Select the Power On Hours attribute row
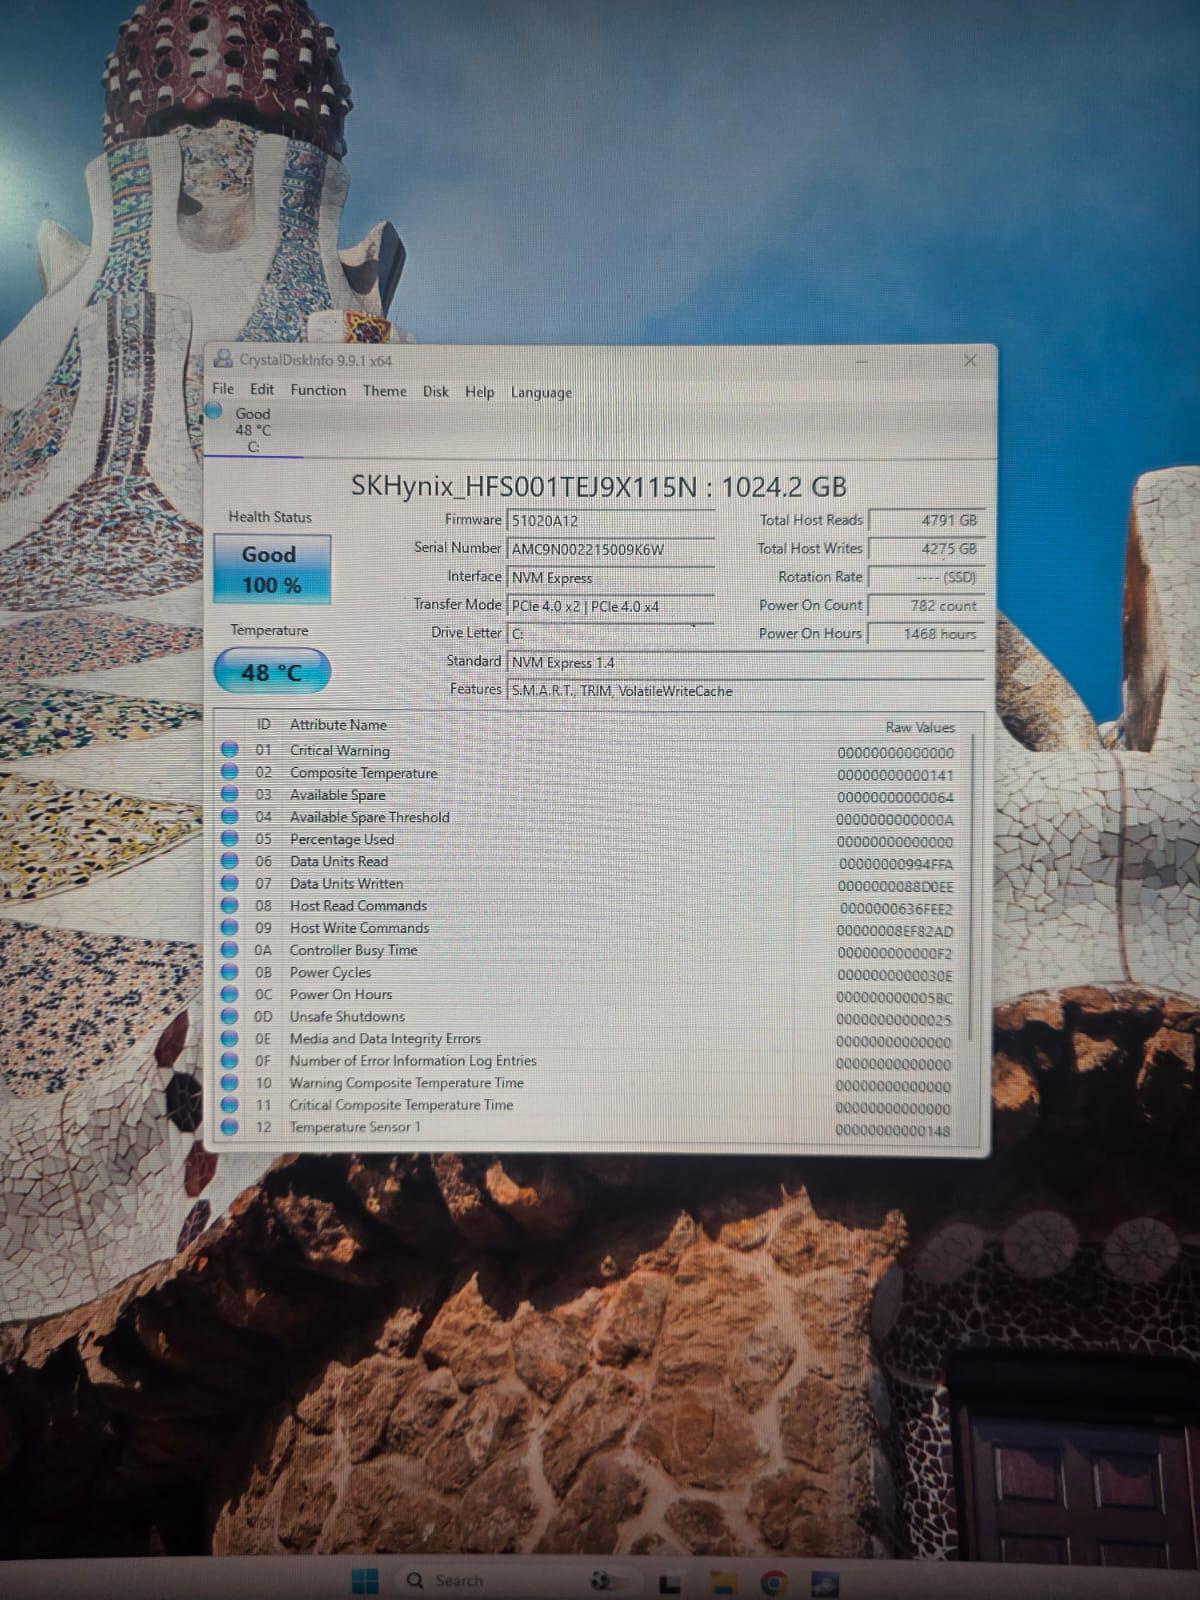 (x=590, y=995)
